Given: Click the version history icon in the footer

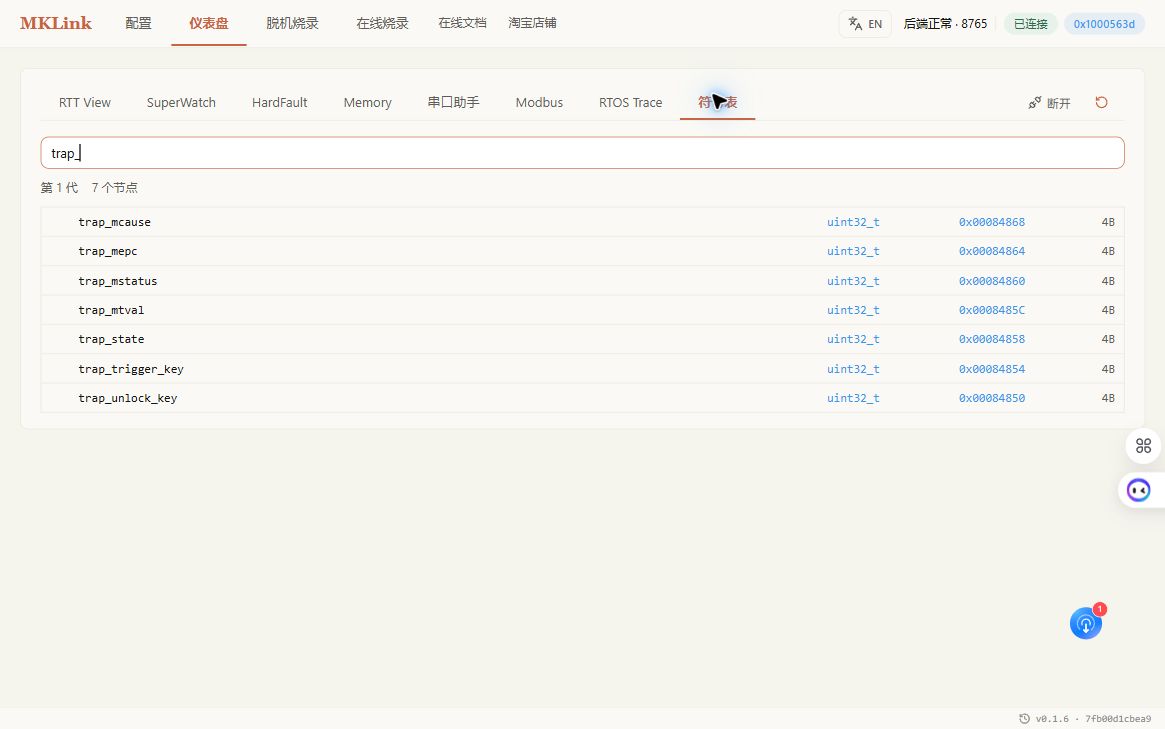Looking at the screenshot, I should point(1025,719).
